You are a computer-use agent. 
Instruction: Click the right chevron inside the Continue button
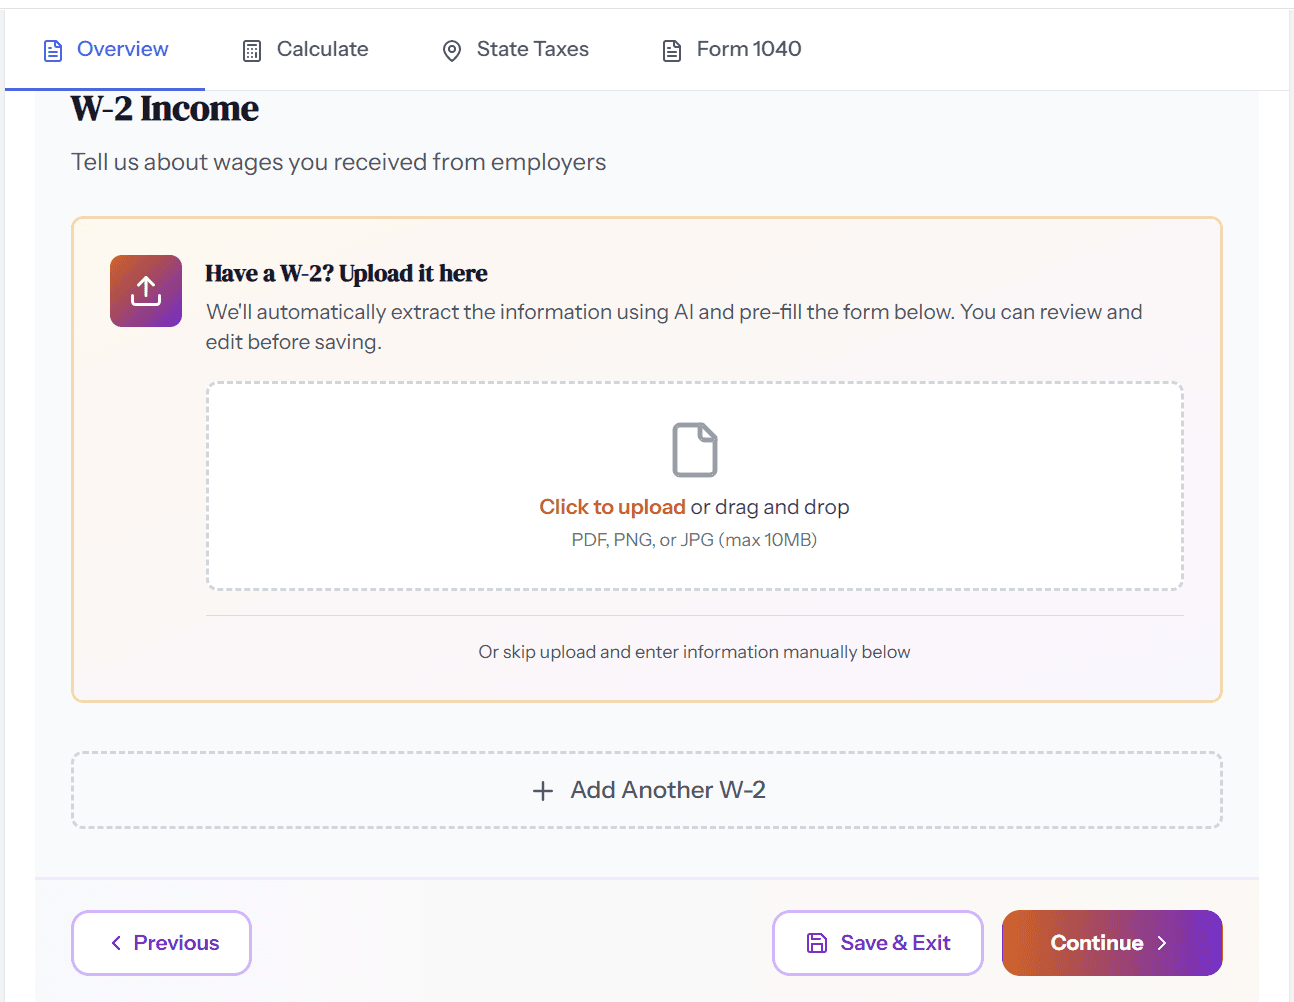point(1162,942)
